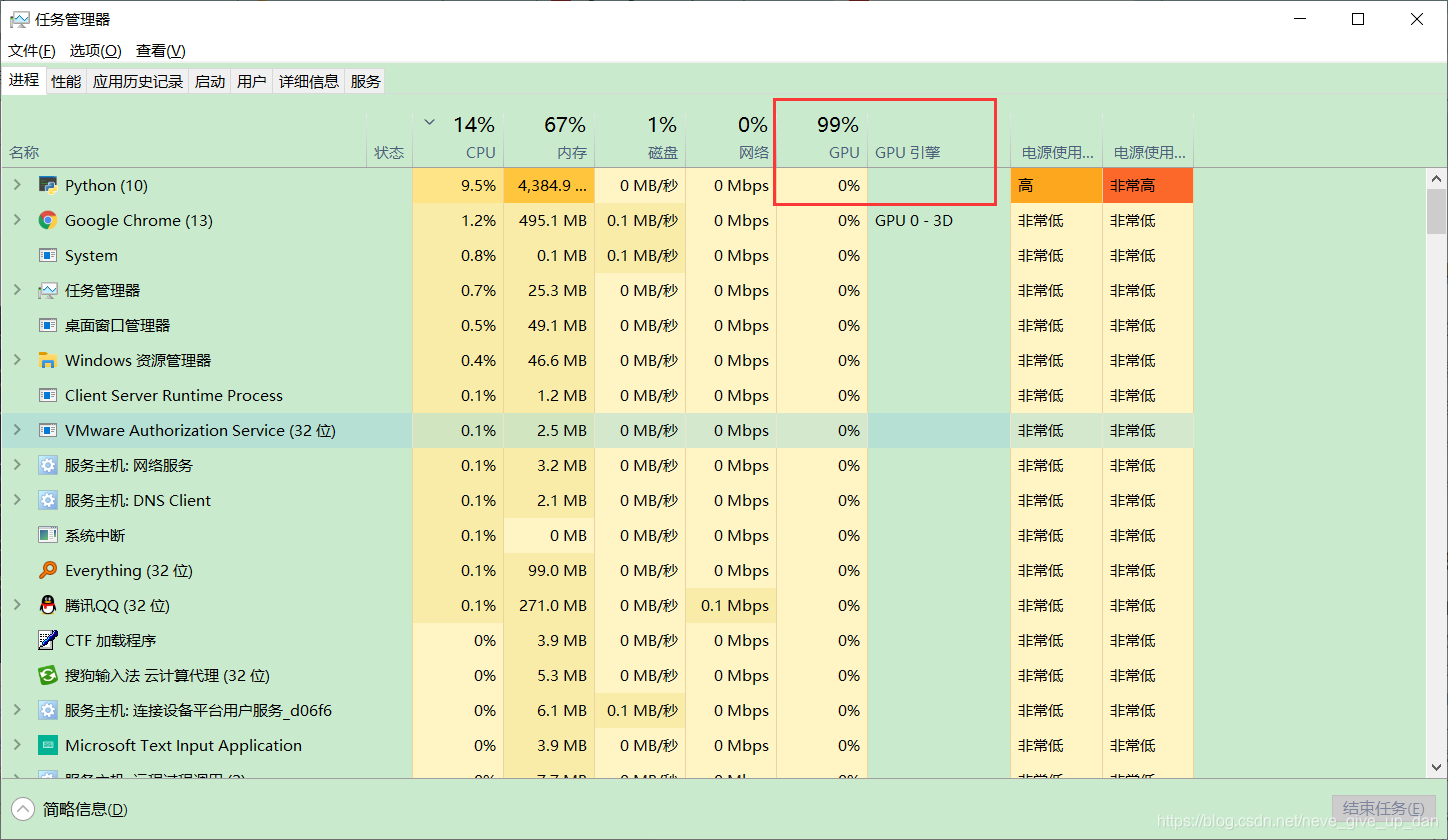Click the 连接设备平台用户服务 gear icon
The width and height of the screenshot is (1448, 840).
tap(47, 710)
